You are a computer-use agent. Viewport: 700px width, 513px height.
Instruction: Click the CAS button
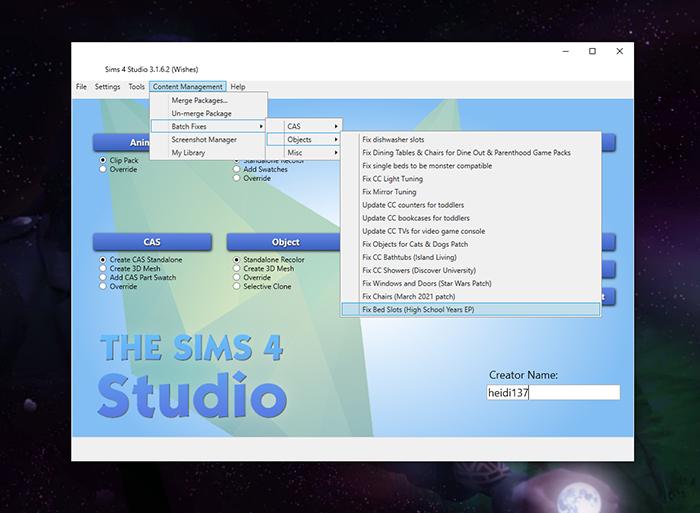[x=152, y=242]
